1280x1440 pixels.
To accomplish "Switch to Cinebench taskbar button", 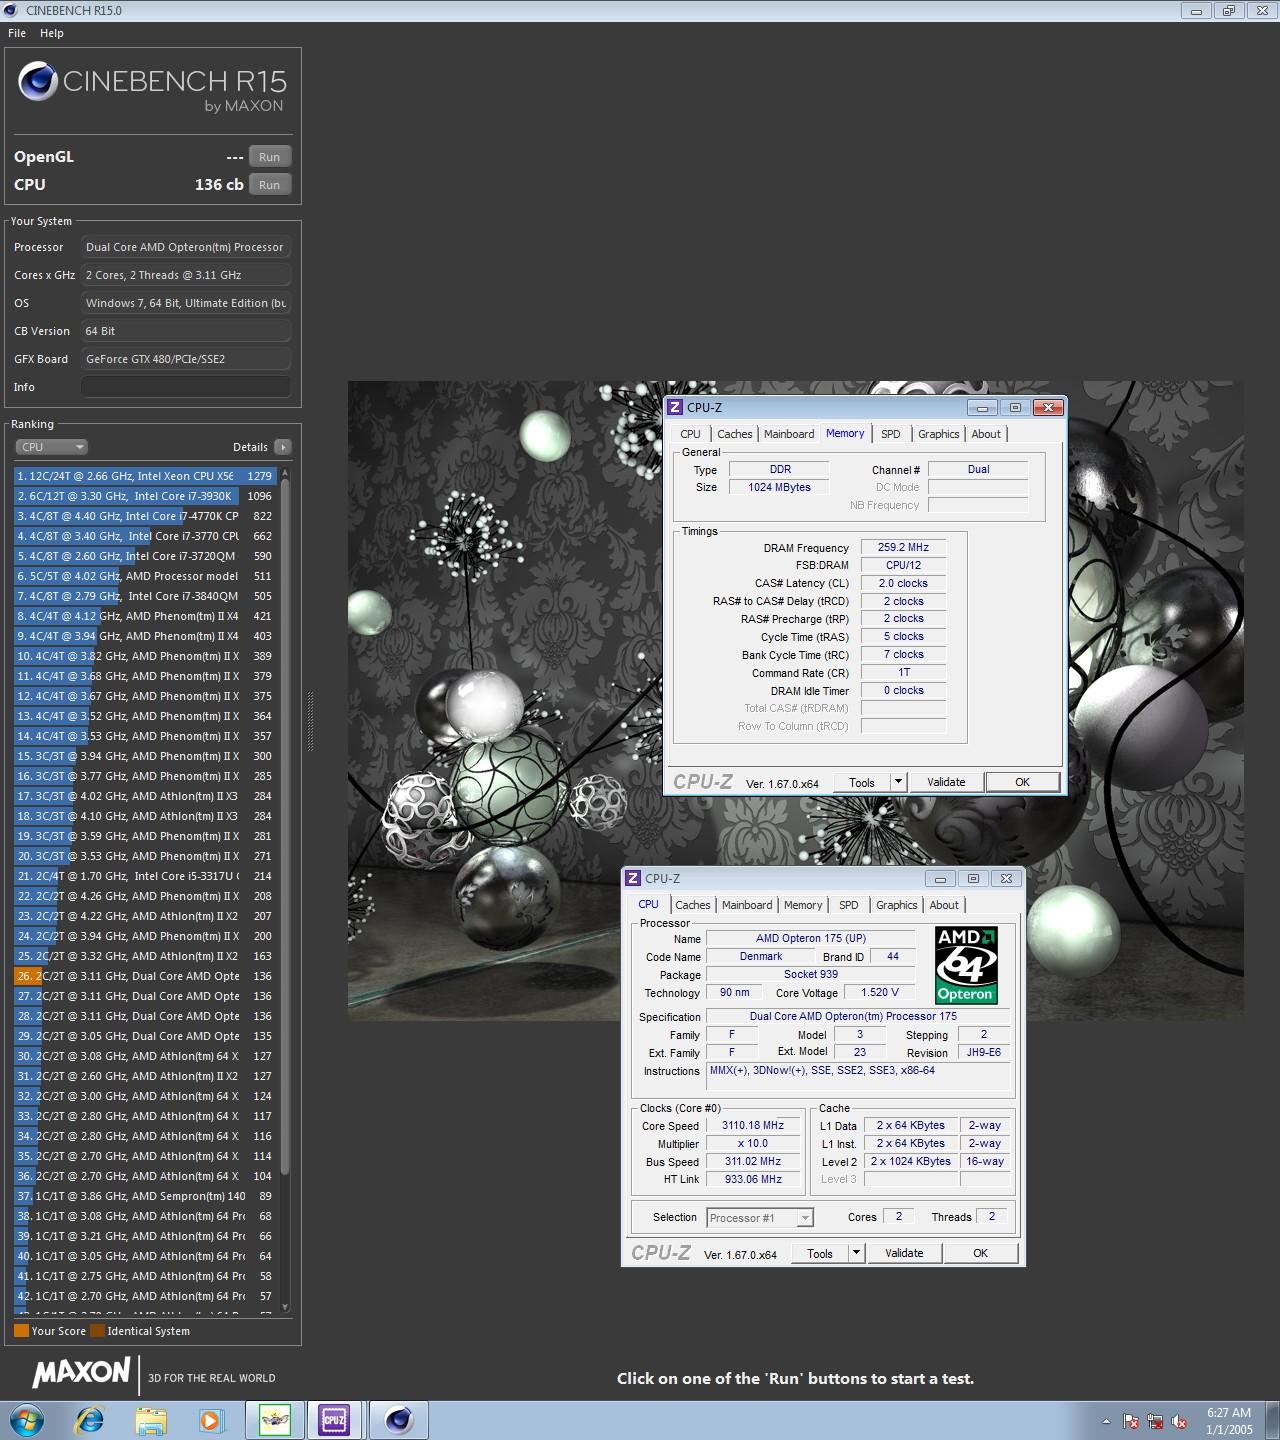I will point(399,1420).
